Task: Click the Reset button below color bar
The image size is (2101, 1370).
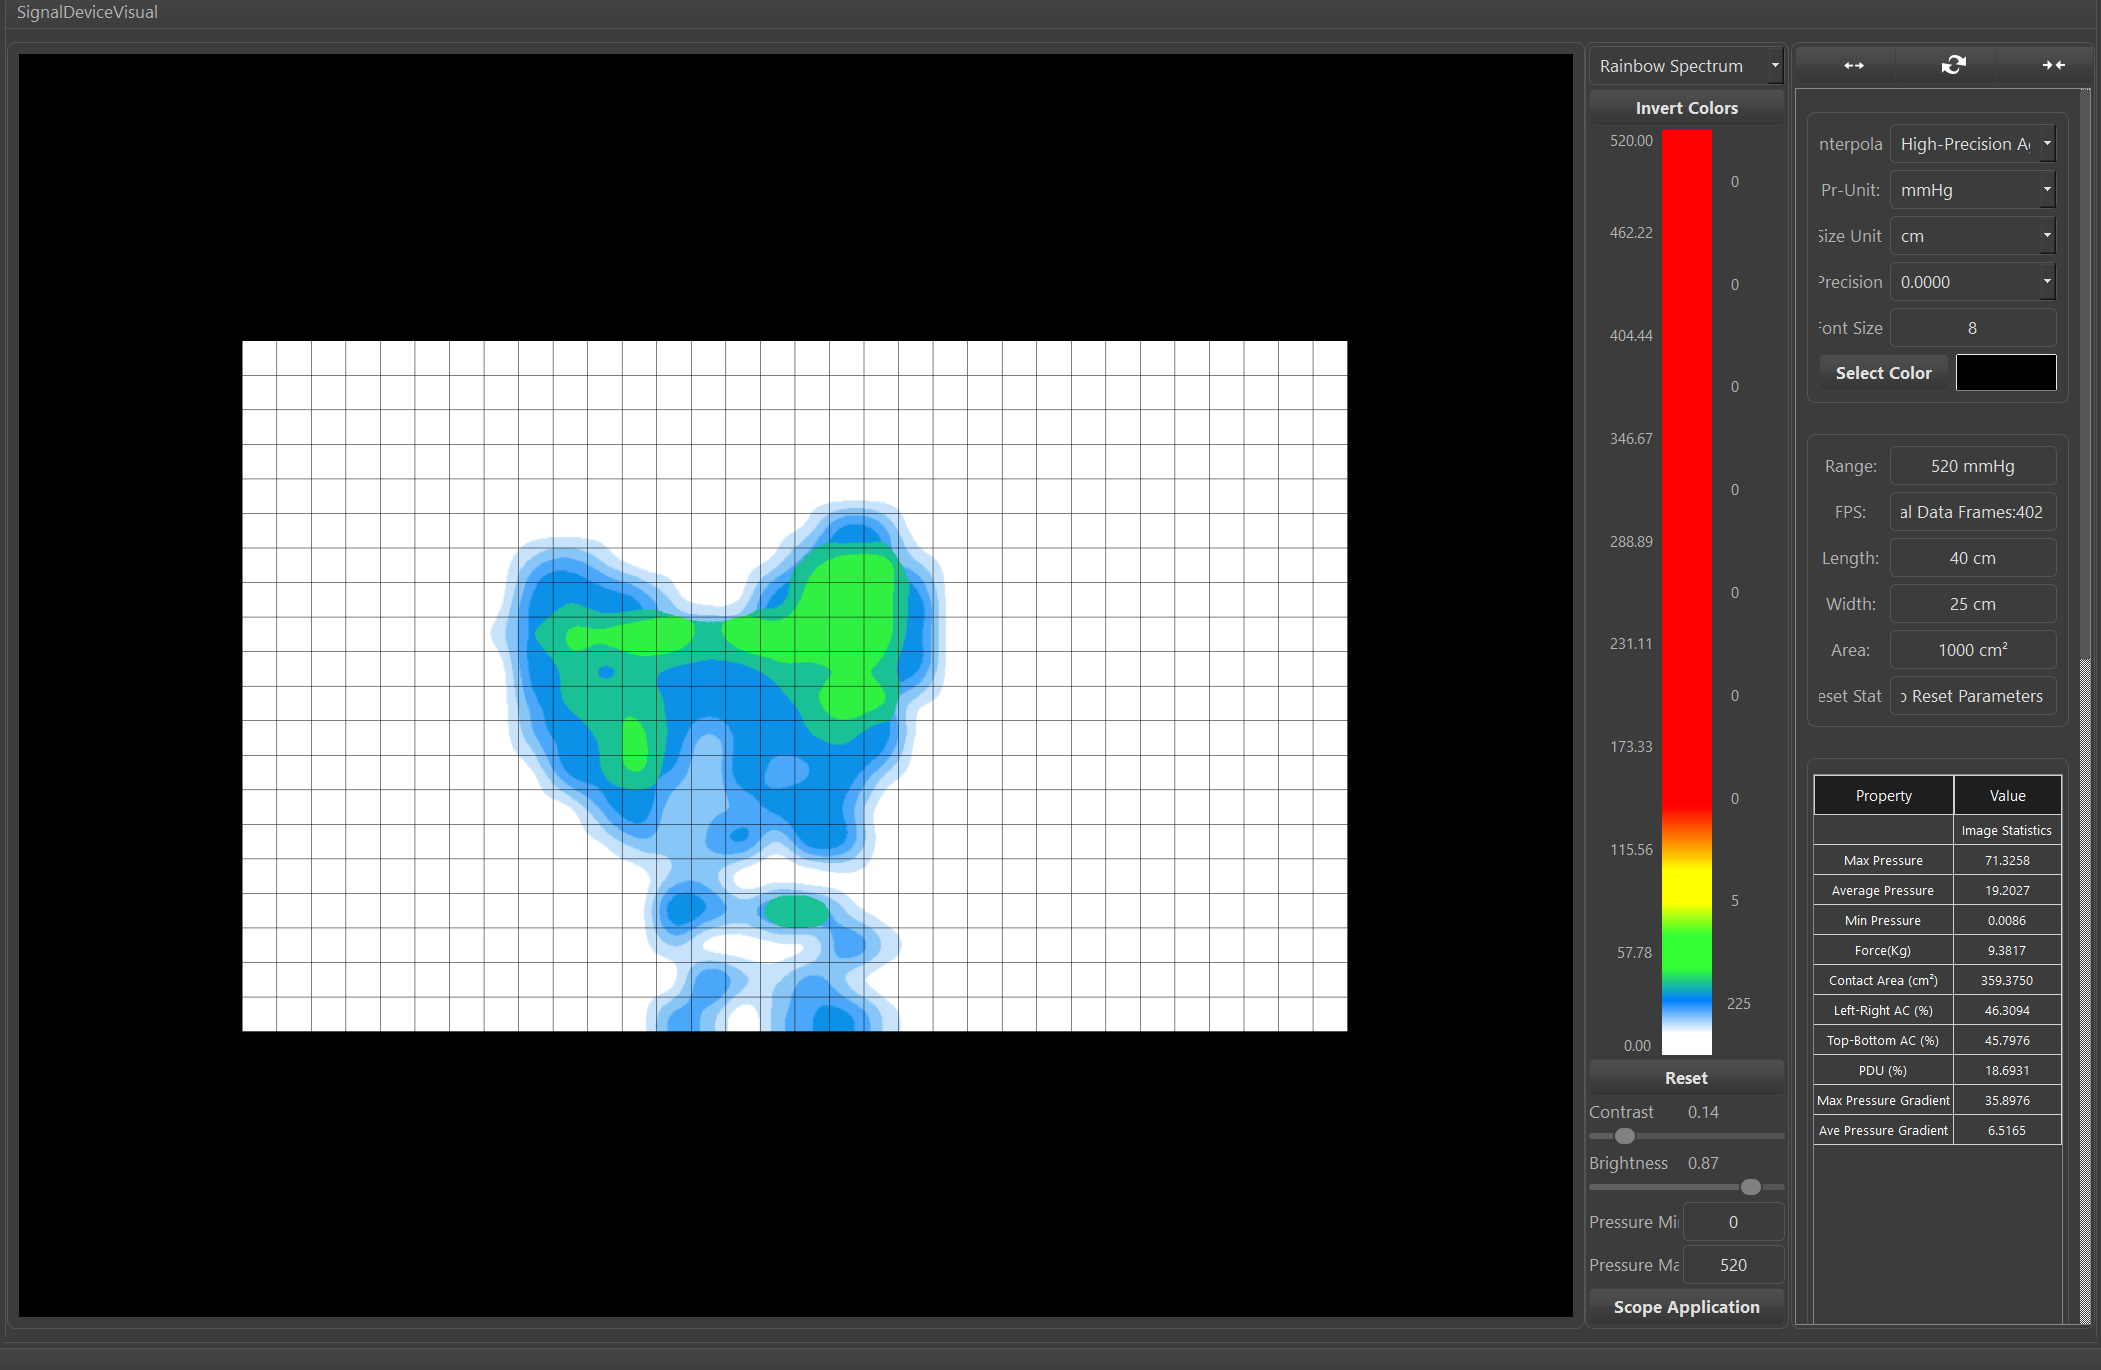Action: coord(1686,1078)
